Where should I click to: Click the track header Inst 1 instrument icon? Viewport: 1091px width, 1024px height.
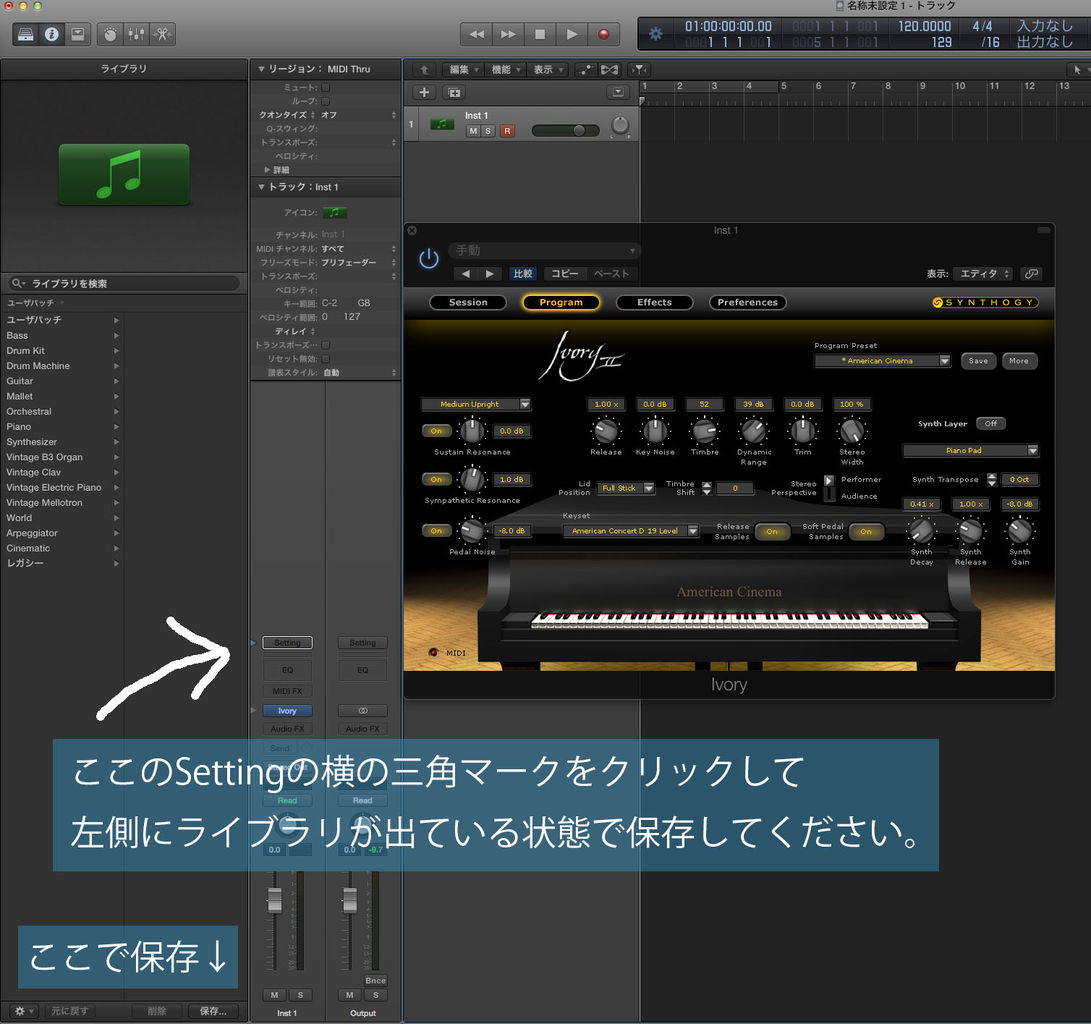pyautogui.click(x=442, y=124)
